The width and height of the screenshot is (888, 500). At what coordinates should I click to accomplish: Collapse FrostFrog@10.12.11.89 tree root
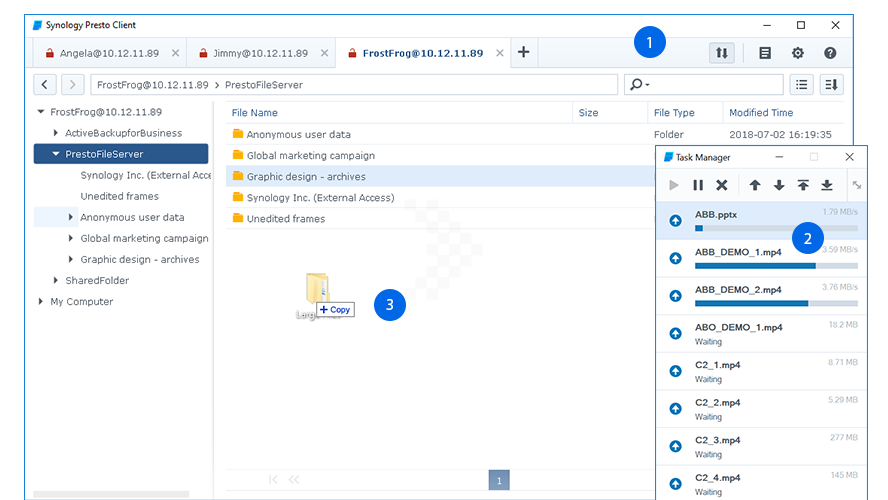41,112
